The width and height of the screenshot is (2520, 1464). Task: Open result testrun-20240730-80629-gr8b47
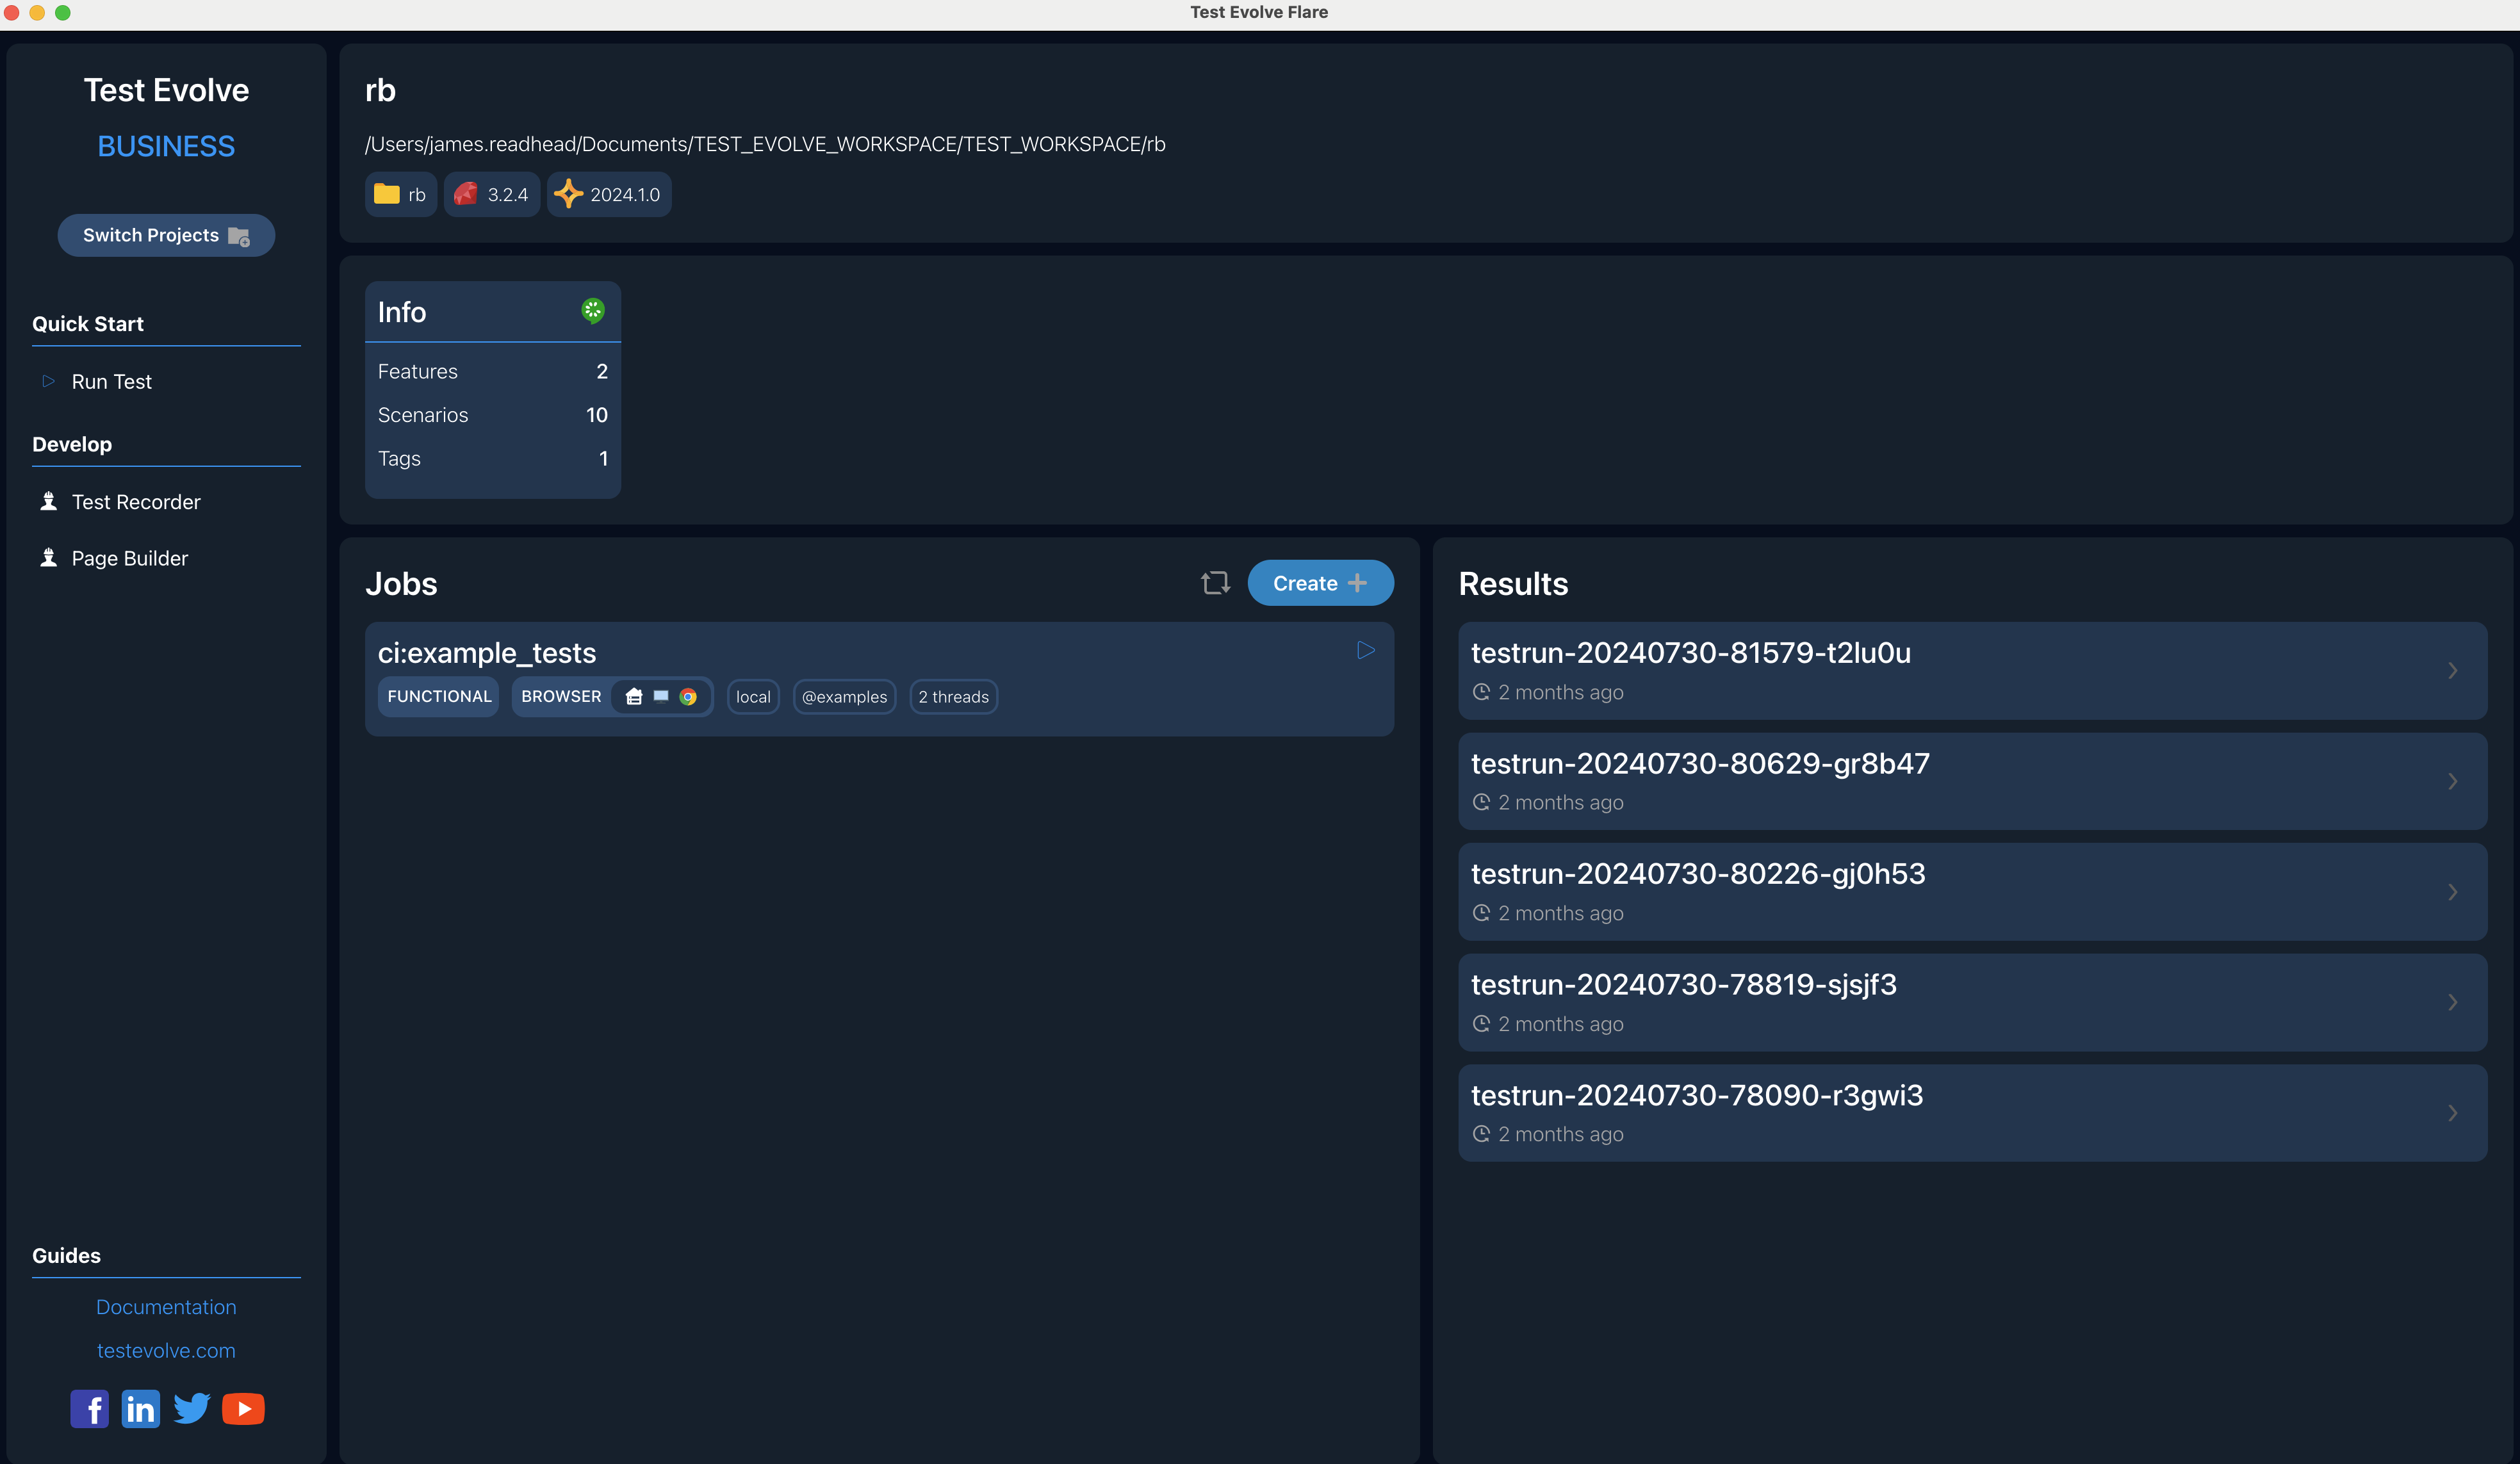point(1972,781)
